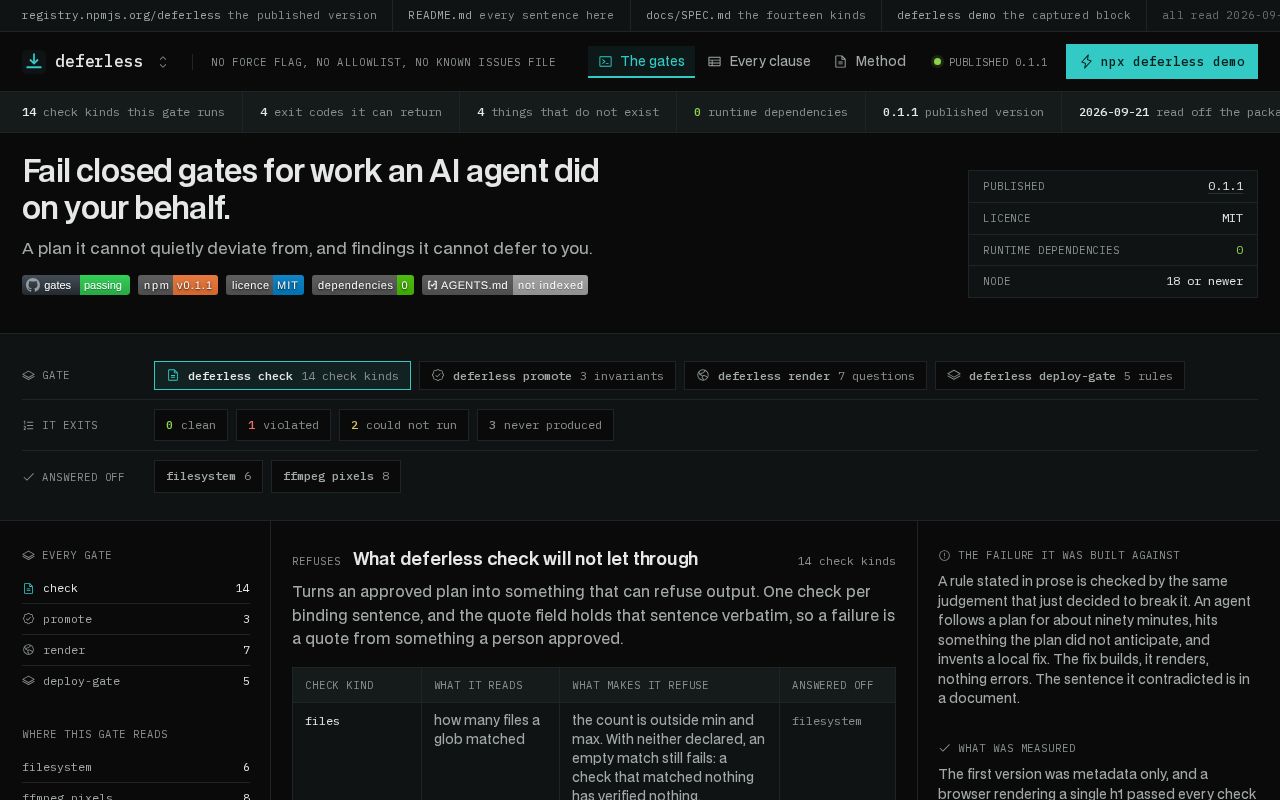Filter by exit code 0 clean
This screenshot has height=800, width=1280.
point(191,425)
